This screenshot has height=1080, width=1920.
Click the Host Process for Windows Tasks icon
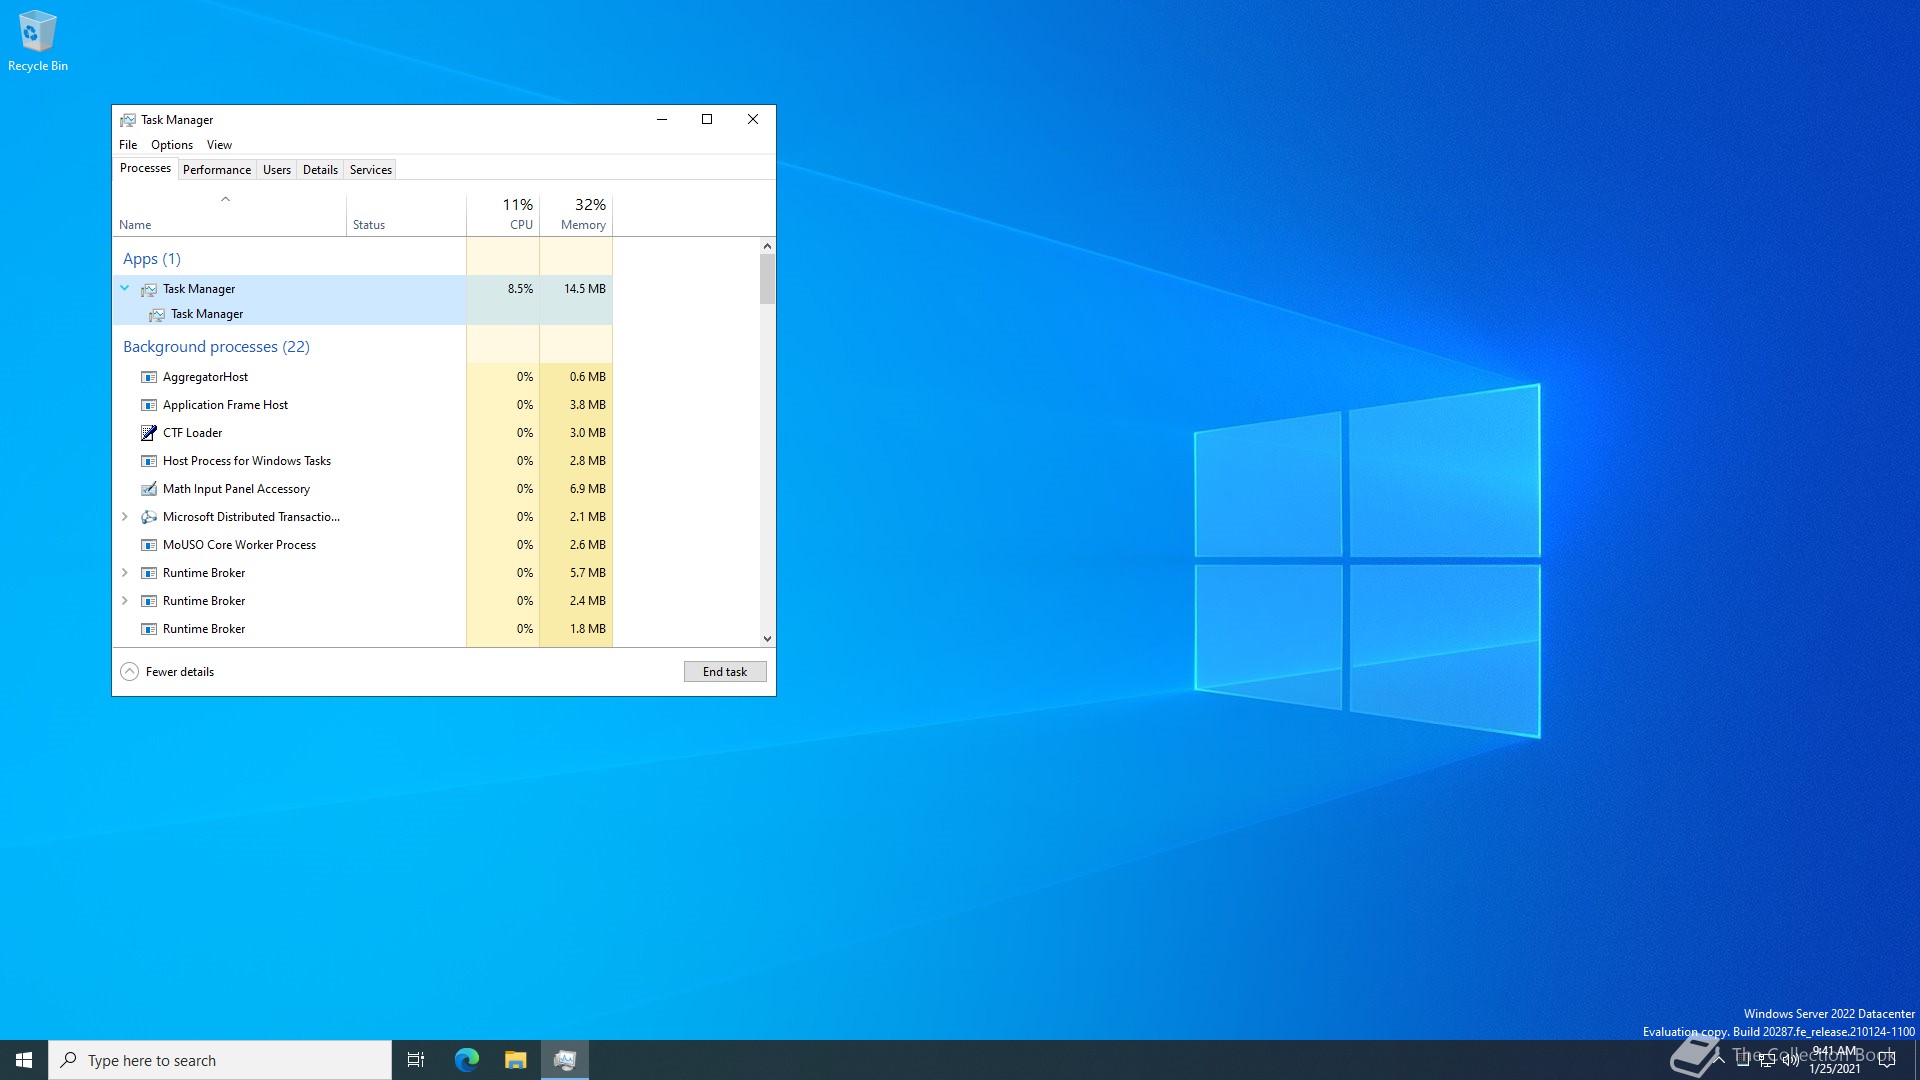(x=149, y=461)
